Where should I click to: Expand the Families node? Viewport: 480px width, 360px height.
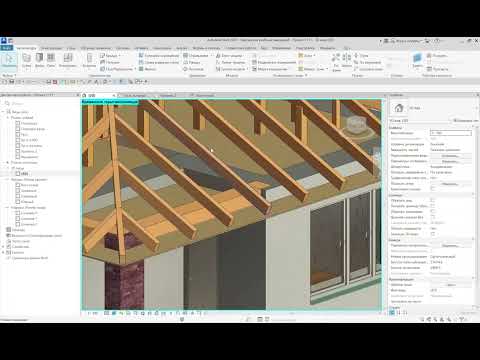click(x=4, y=247)
